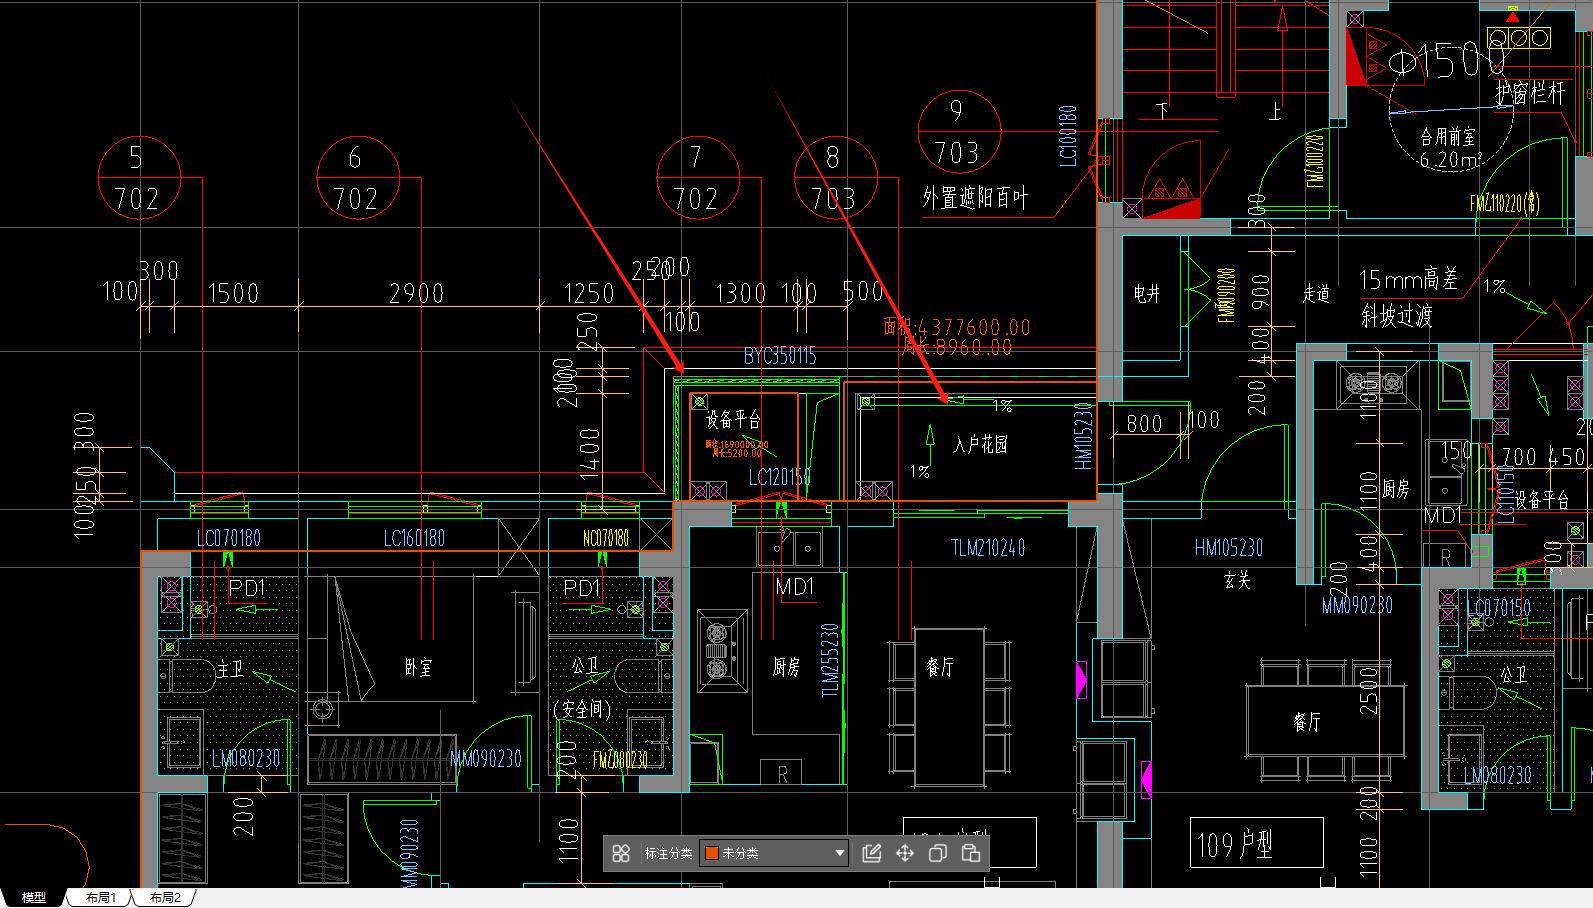
Task: Click the 主卫 room label
Action: tap(230, 668)
